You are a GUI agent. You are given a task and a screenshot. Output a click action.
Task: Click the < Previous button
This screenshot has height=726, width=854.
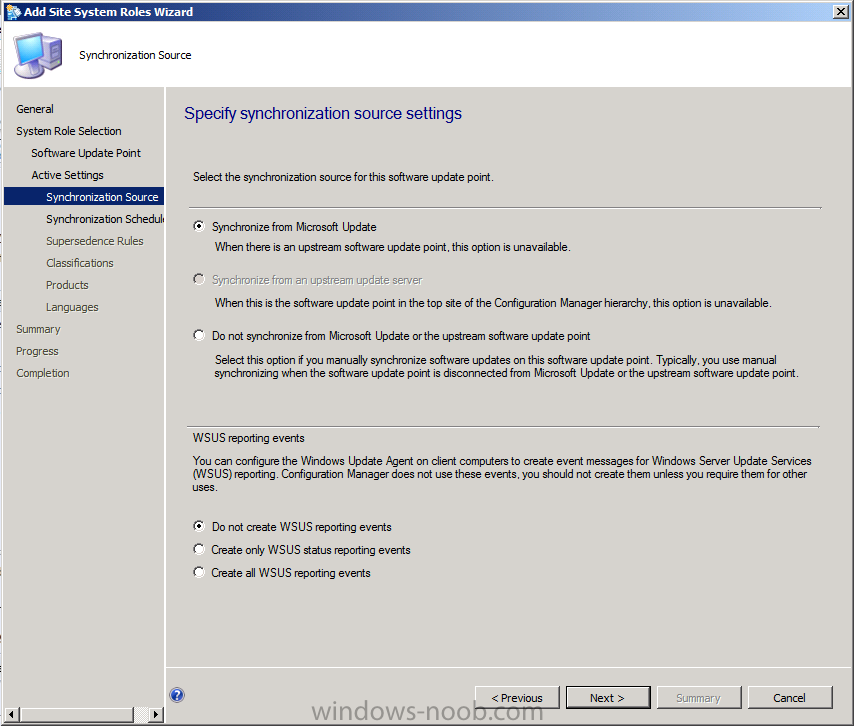tap(517, 698)
